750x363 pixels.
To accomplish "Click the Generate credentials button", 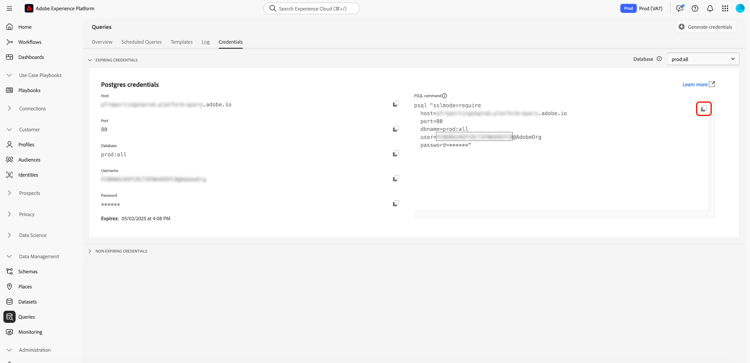I will 706,27.
